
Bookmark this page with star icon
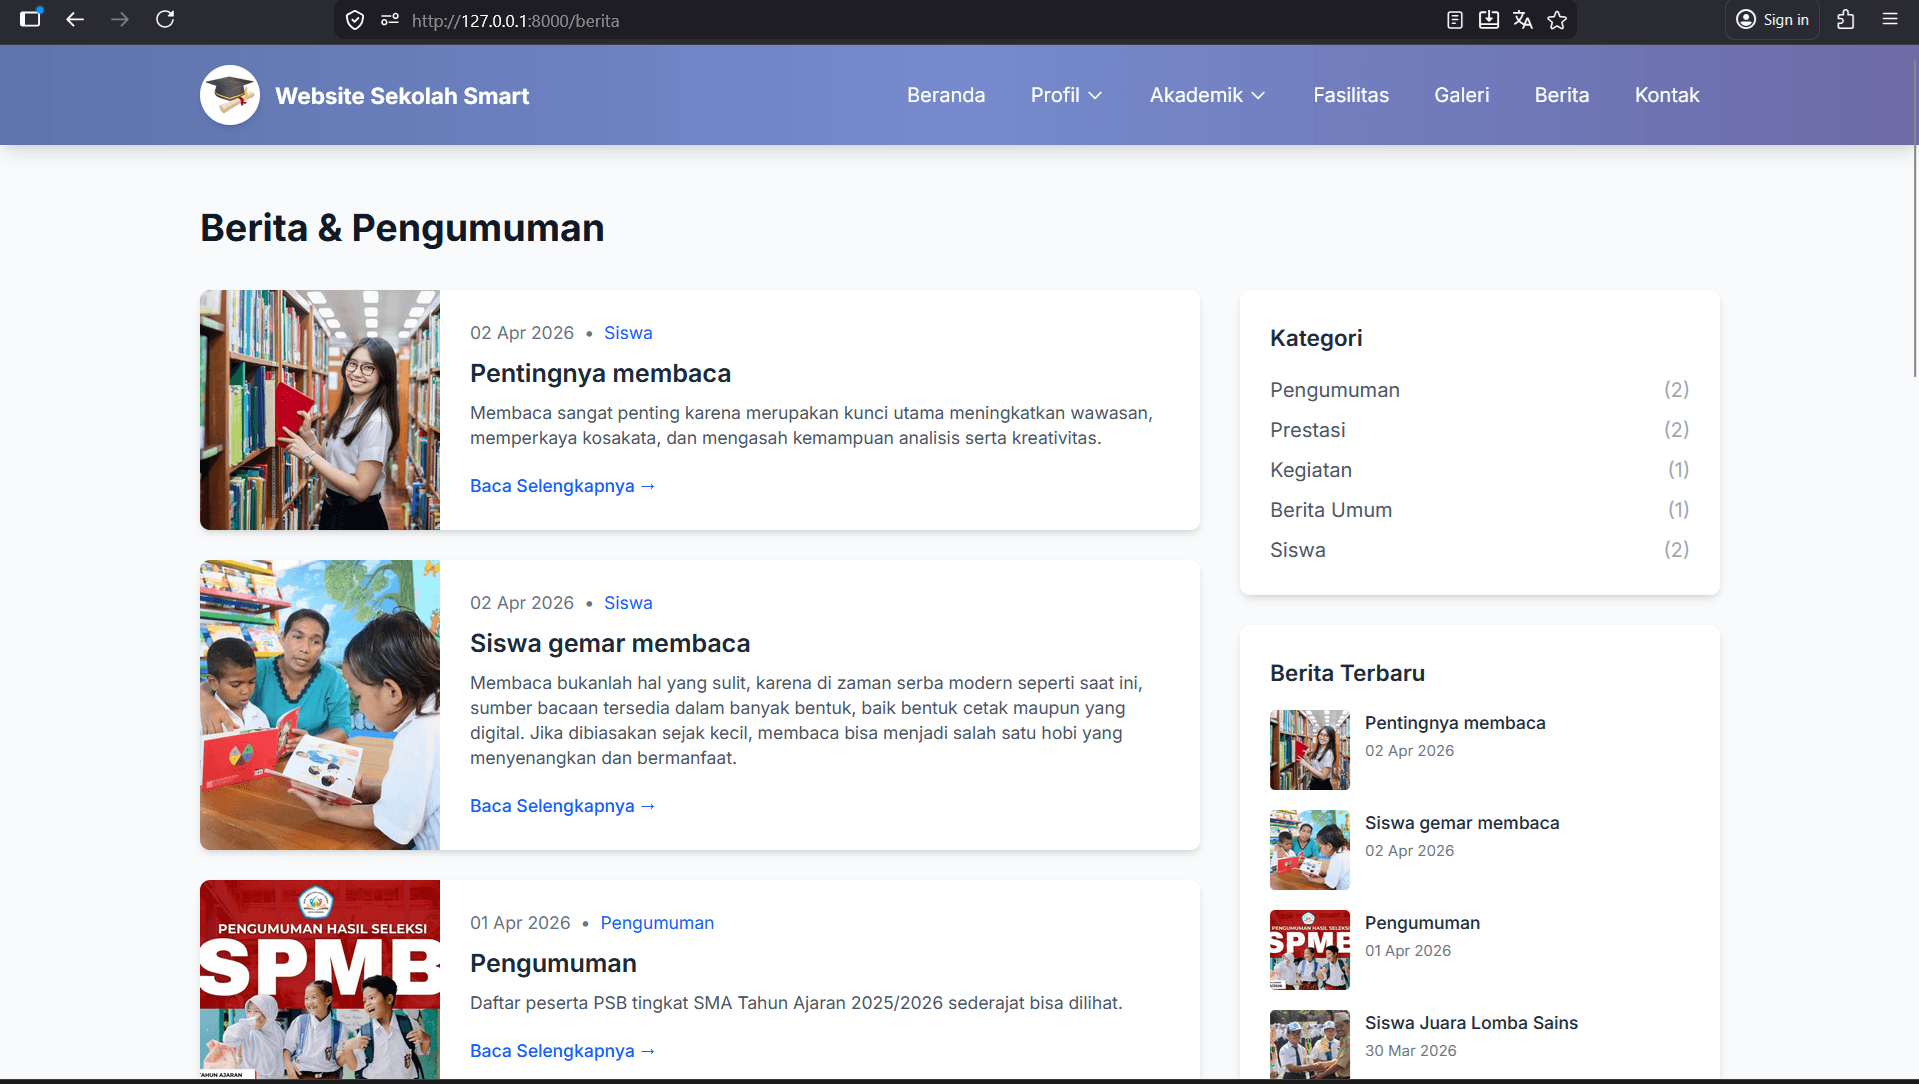click(x=1557, y=20)
